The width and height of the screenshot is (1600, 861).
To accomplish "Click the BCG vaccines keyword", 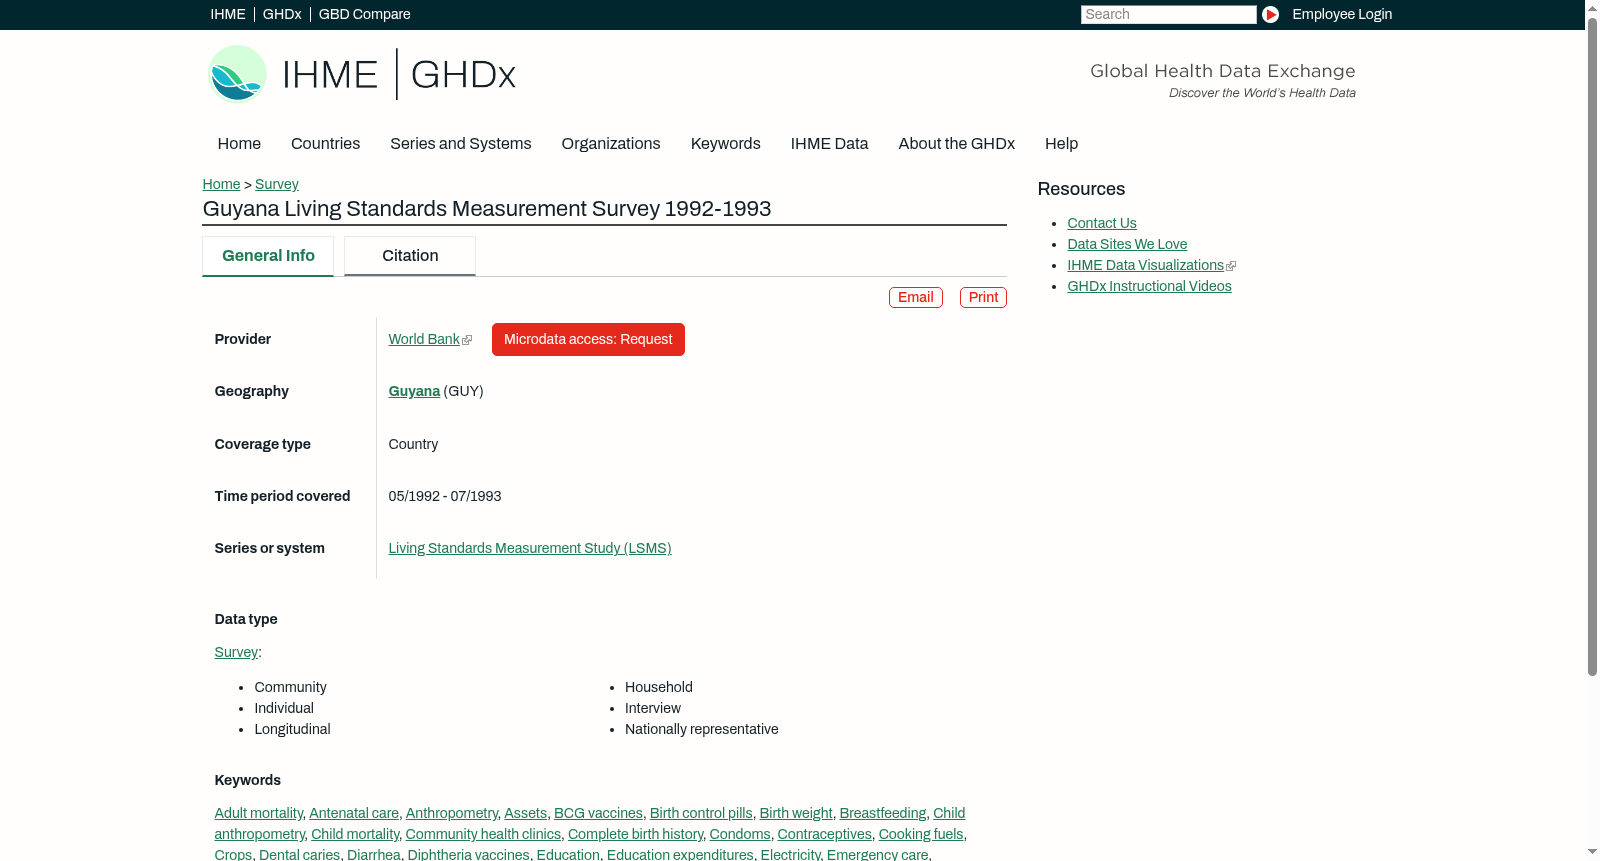I will coord(598,813).
